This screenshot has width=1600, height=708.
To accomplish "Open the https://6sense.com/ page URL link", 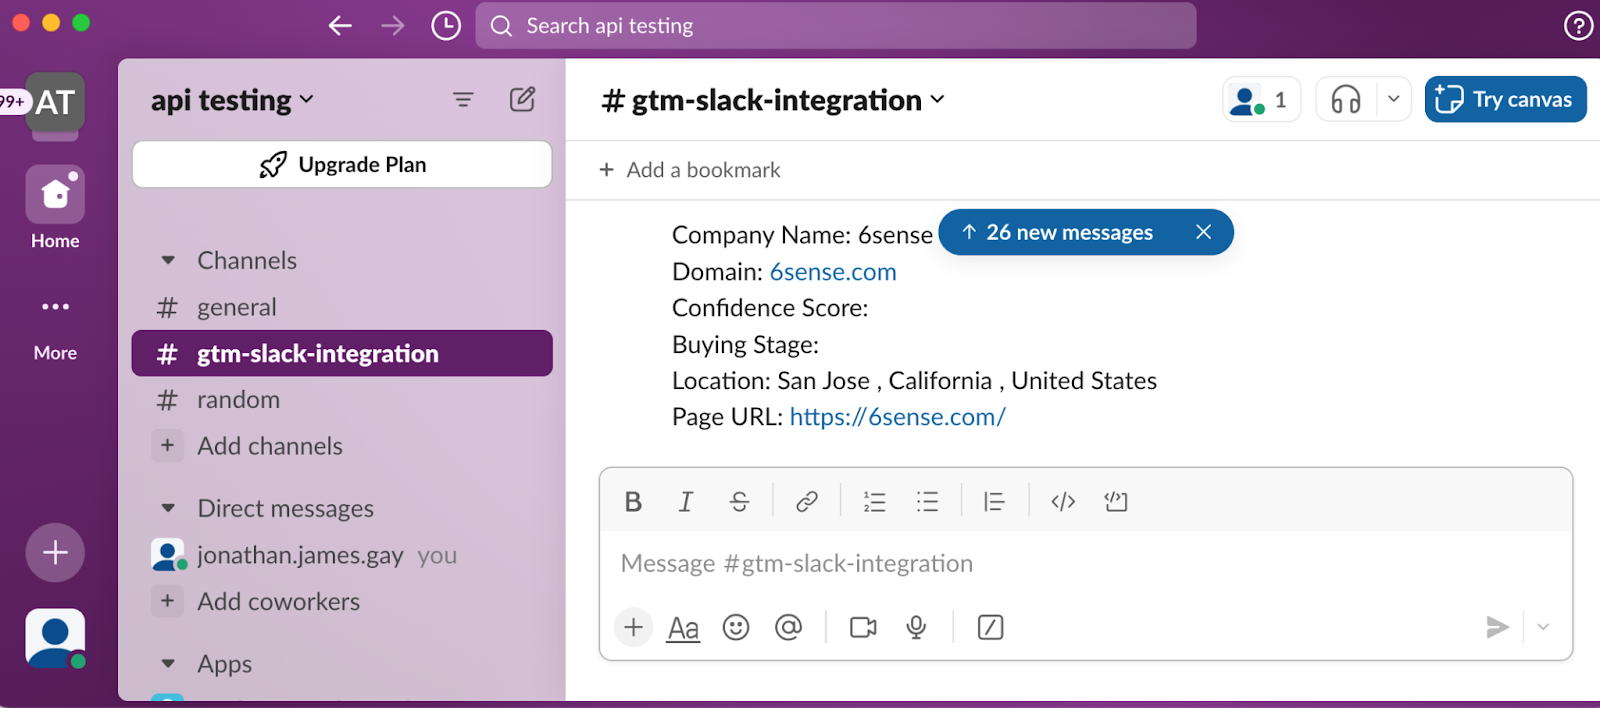I will 898,417.
